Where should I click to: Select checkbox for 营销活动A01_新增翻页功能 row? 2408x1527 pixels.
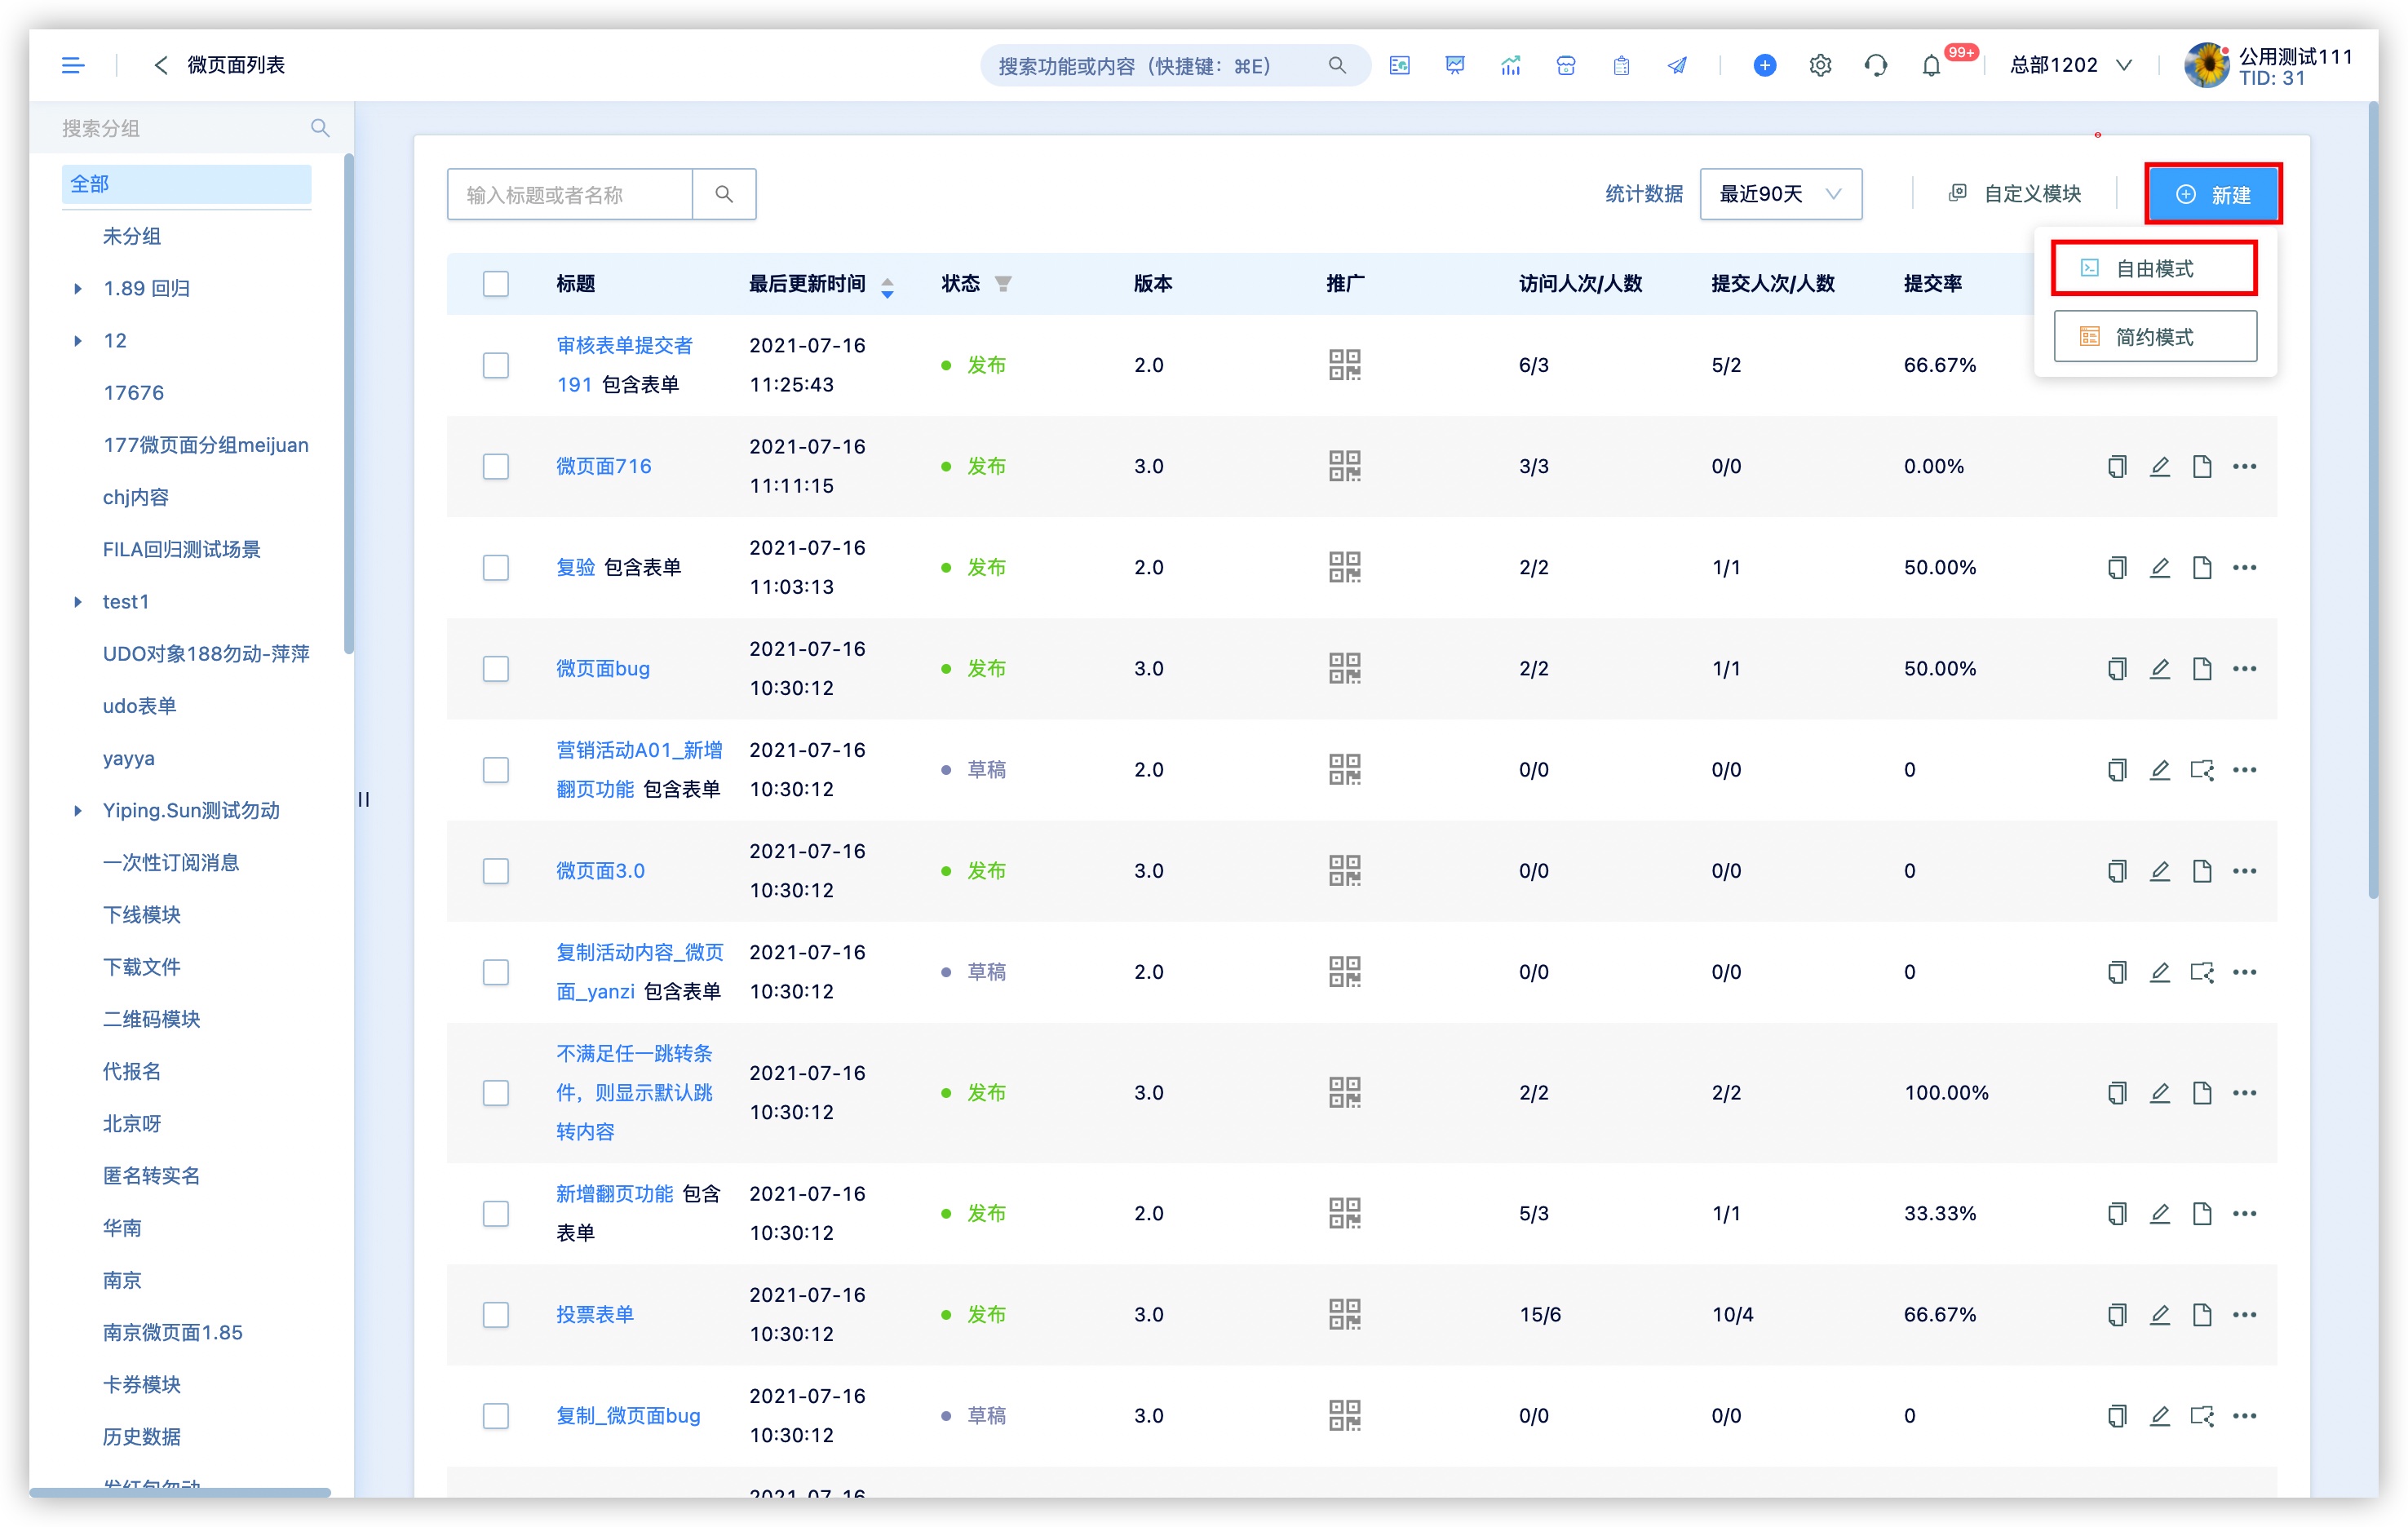click(495, 770)
